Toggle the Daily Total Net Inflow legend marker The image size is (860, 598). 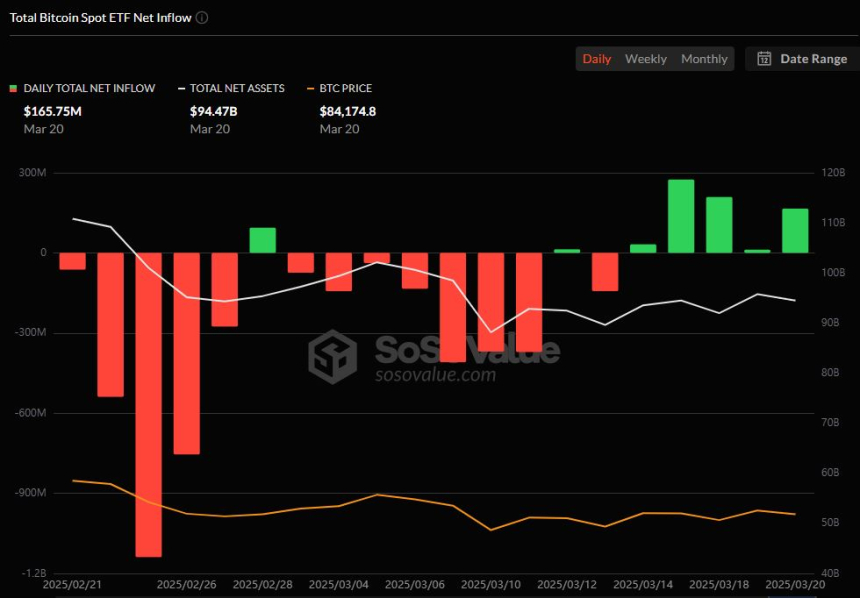(13, 88)
